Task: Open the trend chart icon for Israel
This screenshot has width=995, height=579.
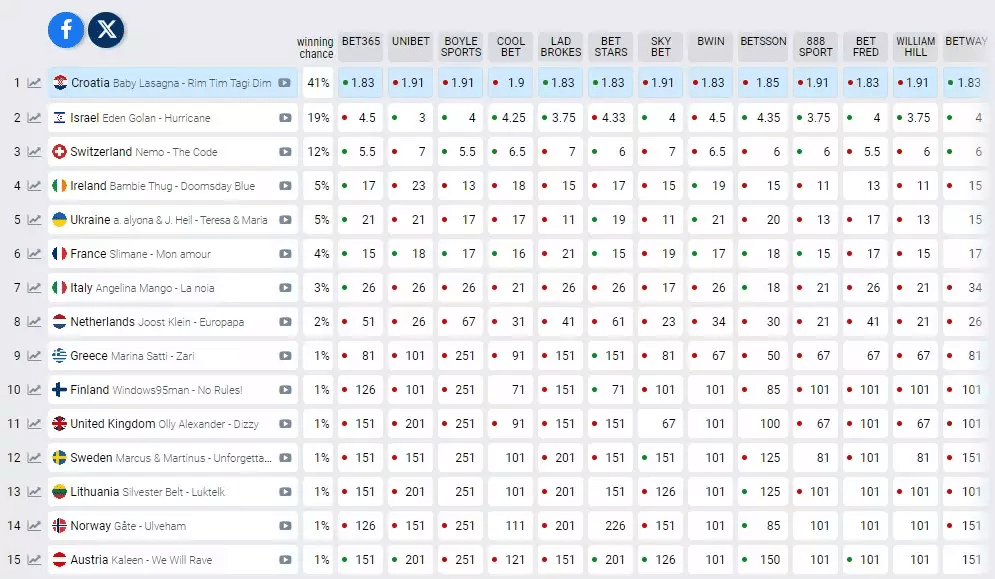Action: pos(34,117)
